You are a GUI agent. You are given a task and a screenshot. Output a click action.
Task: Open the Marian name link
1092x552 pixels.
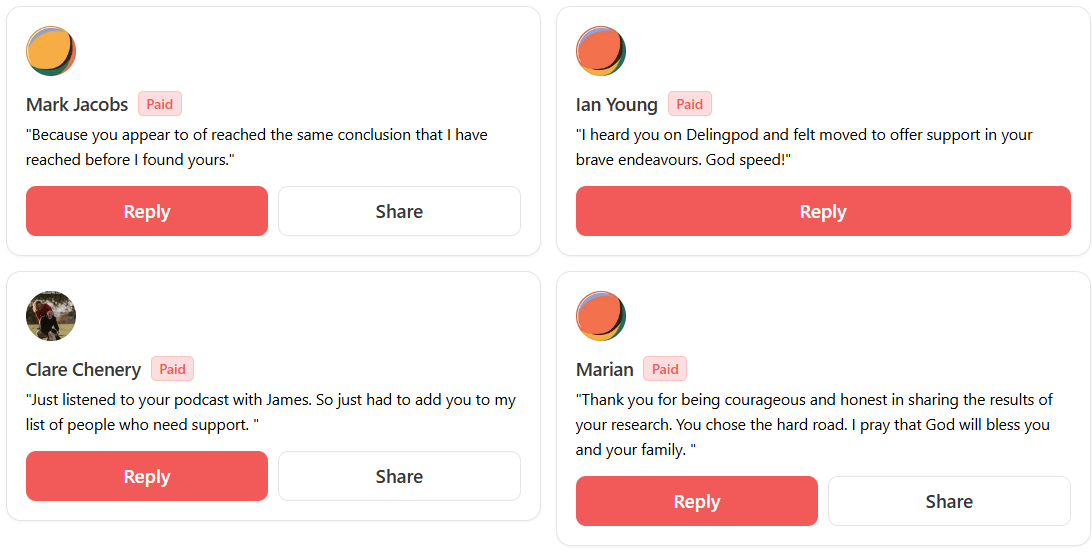pos(605,369)
